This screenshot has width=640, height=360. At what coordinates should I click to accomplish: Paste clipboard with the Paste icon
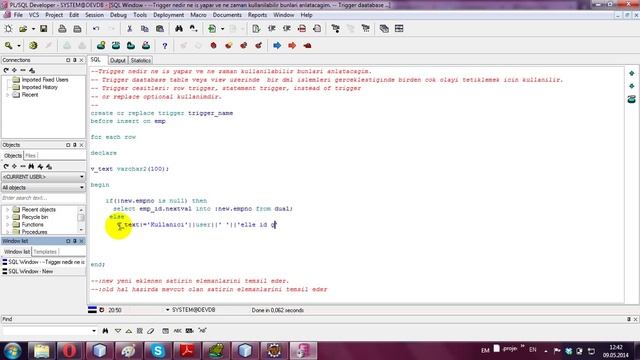click(x=160, y=29)
